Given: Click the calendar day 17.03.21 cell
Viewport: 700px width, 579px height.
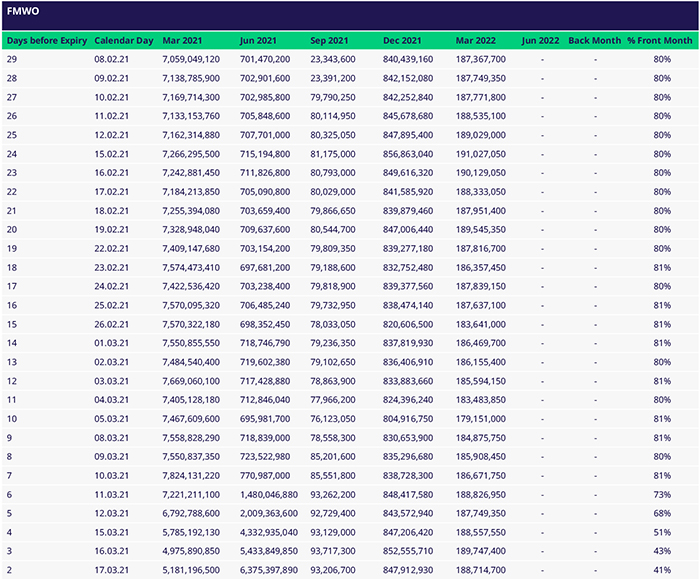Looking at the screenshot, I should point(113,569).
